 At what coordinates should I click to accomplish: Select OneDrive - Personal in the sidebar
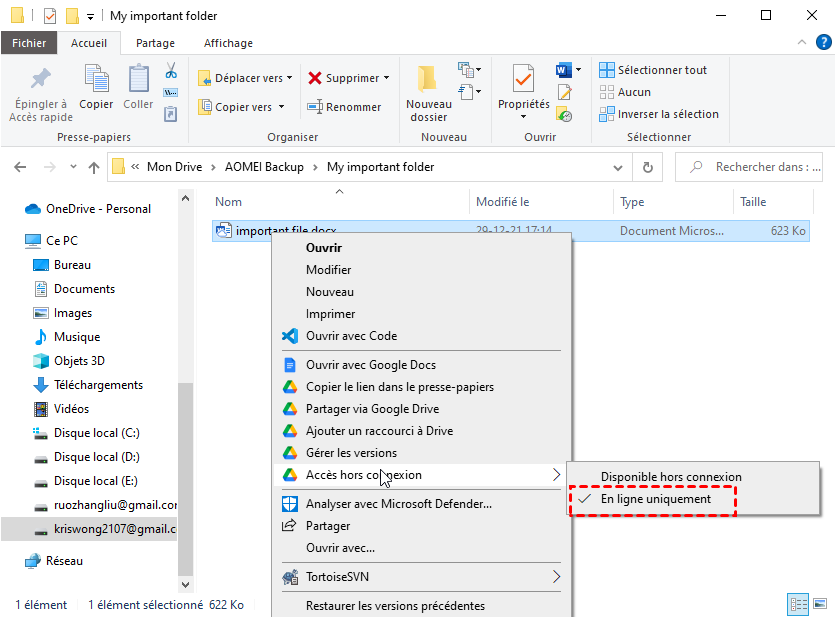tap(88, 209)
